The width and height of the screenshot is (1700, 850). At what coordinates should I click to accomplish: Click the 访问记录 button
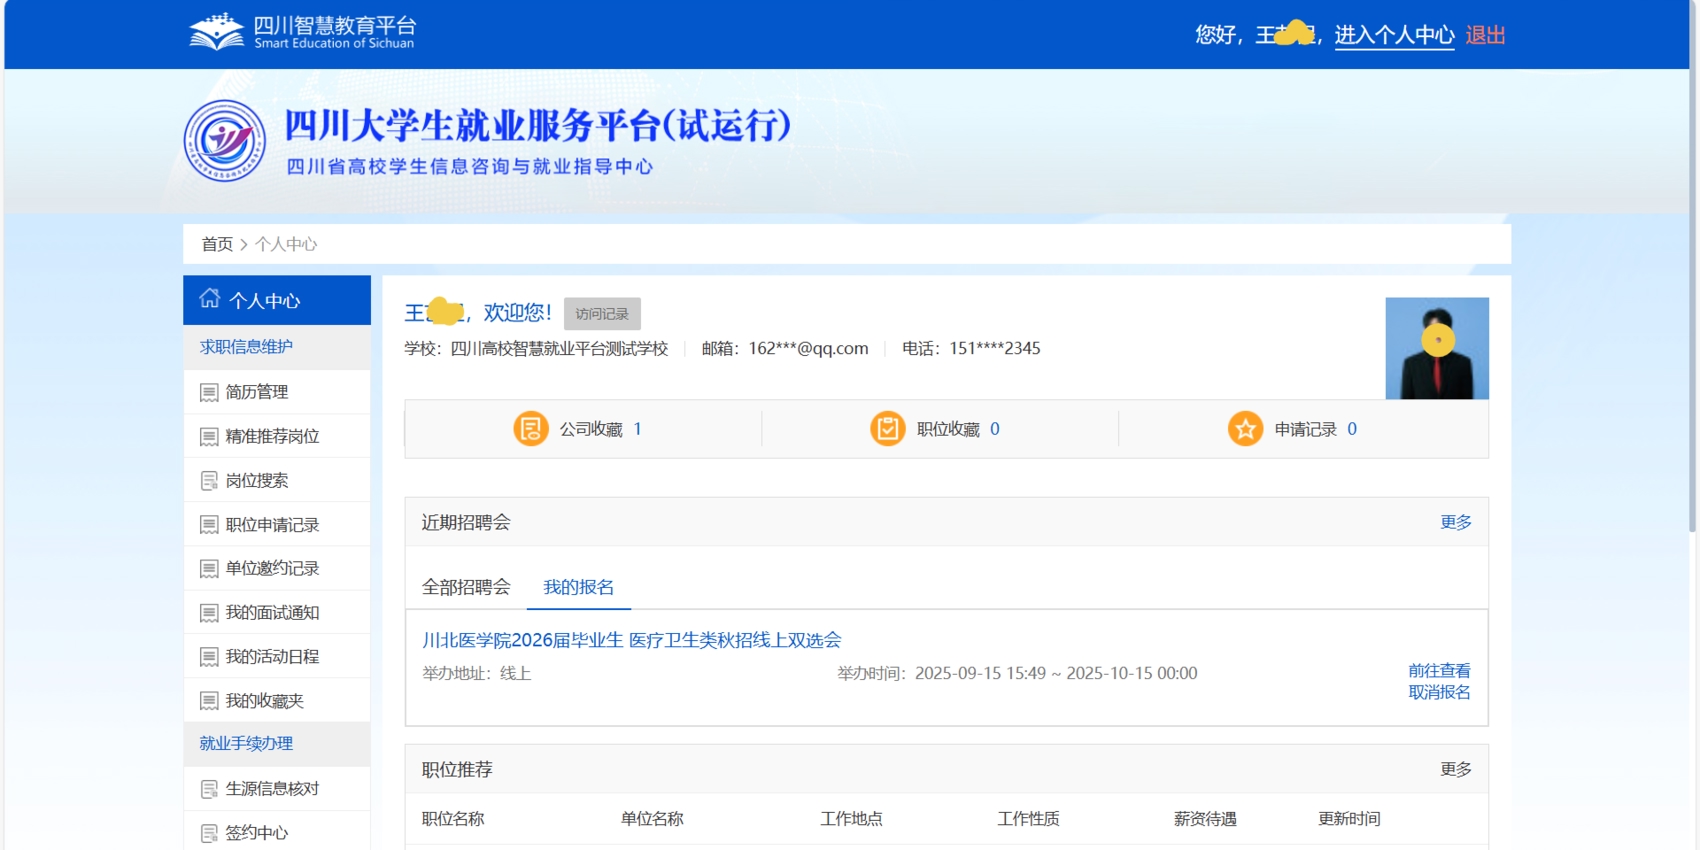602,314
